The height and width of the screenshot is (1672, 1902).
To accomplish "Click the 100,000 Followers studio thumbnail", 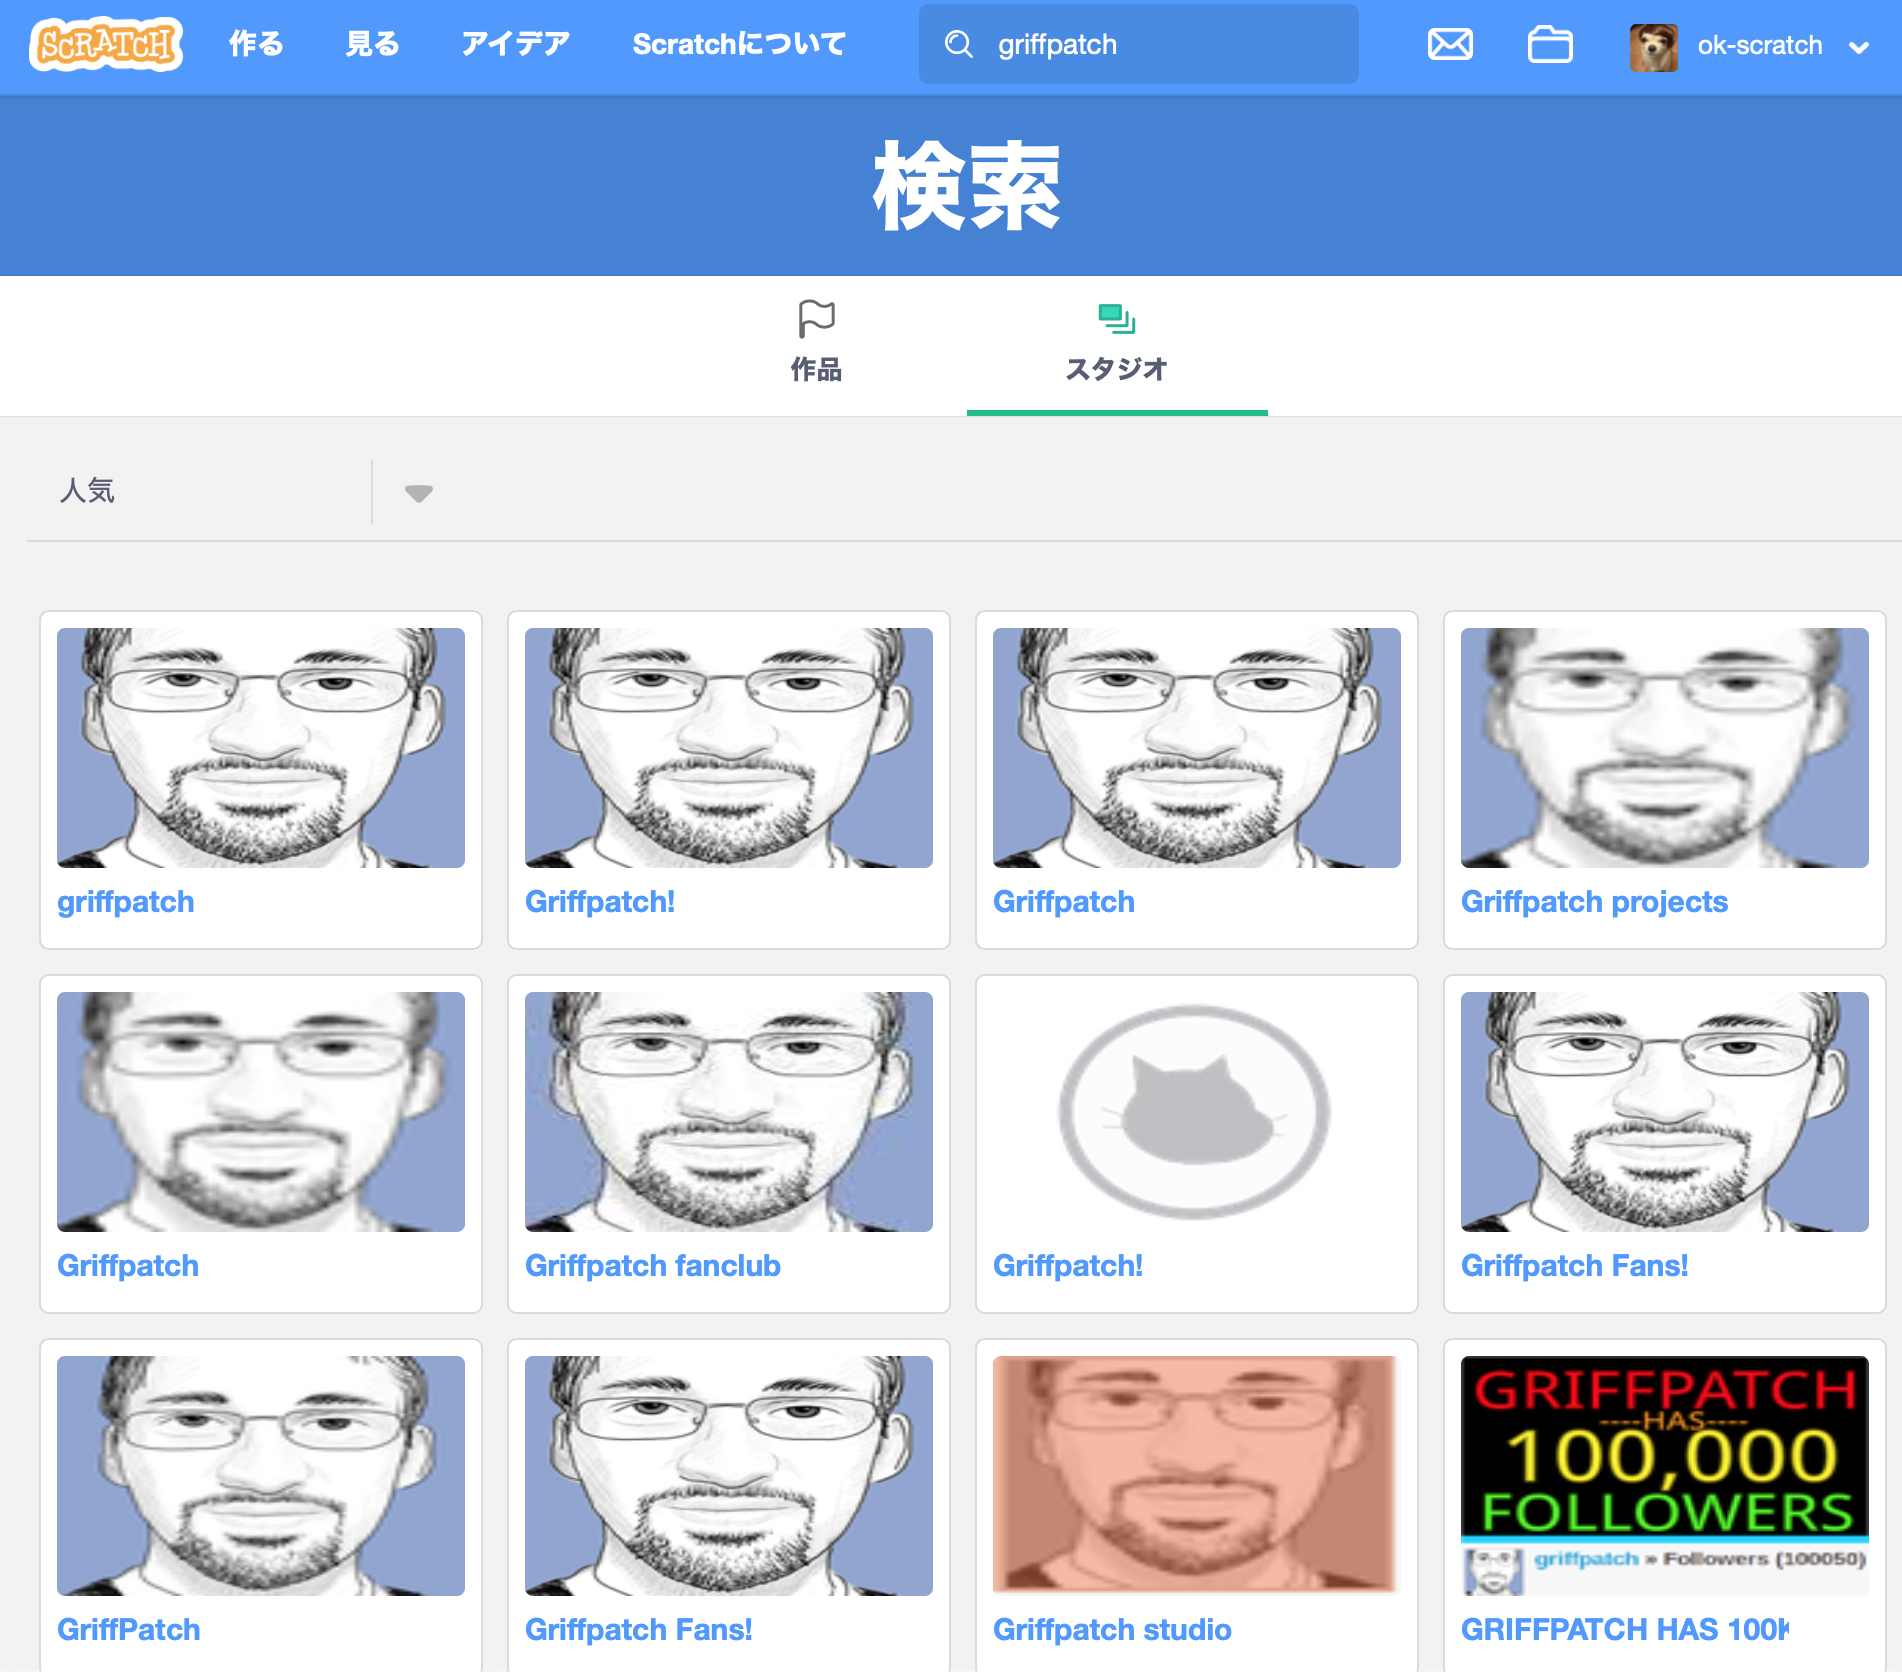I will (1664, 1475).
